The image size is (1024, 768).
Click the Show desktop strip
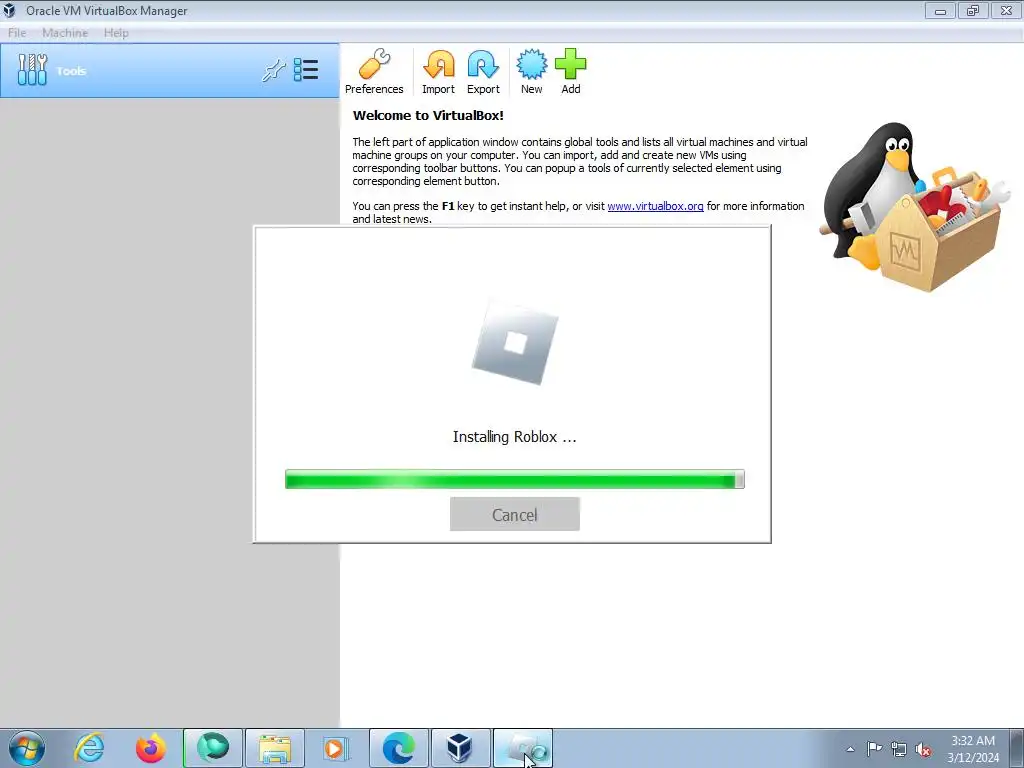click(x=1017, y=748)
